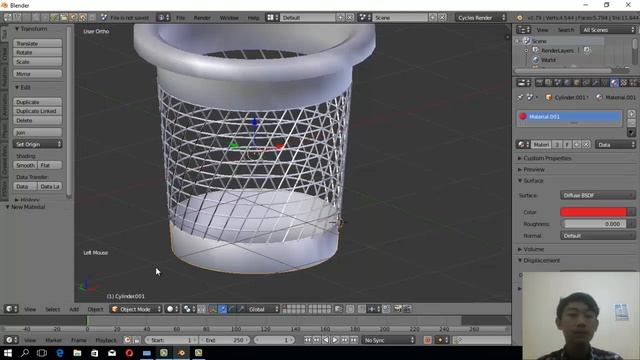The height and width of the screenshot is (360, 640).
Task: Open the pivot point selector
Action: (x=189, y=309)
